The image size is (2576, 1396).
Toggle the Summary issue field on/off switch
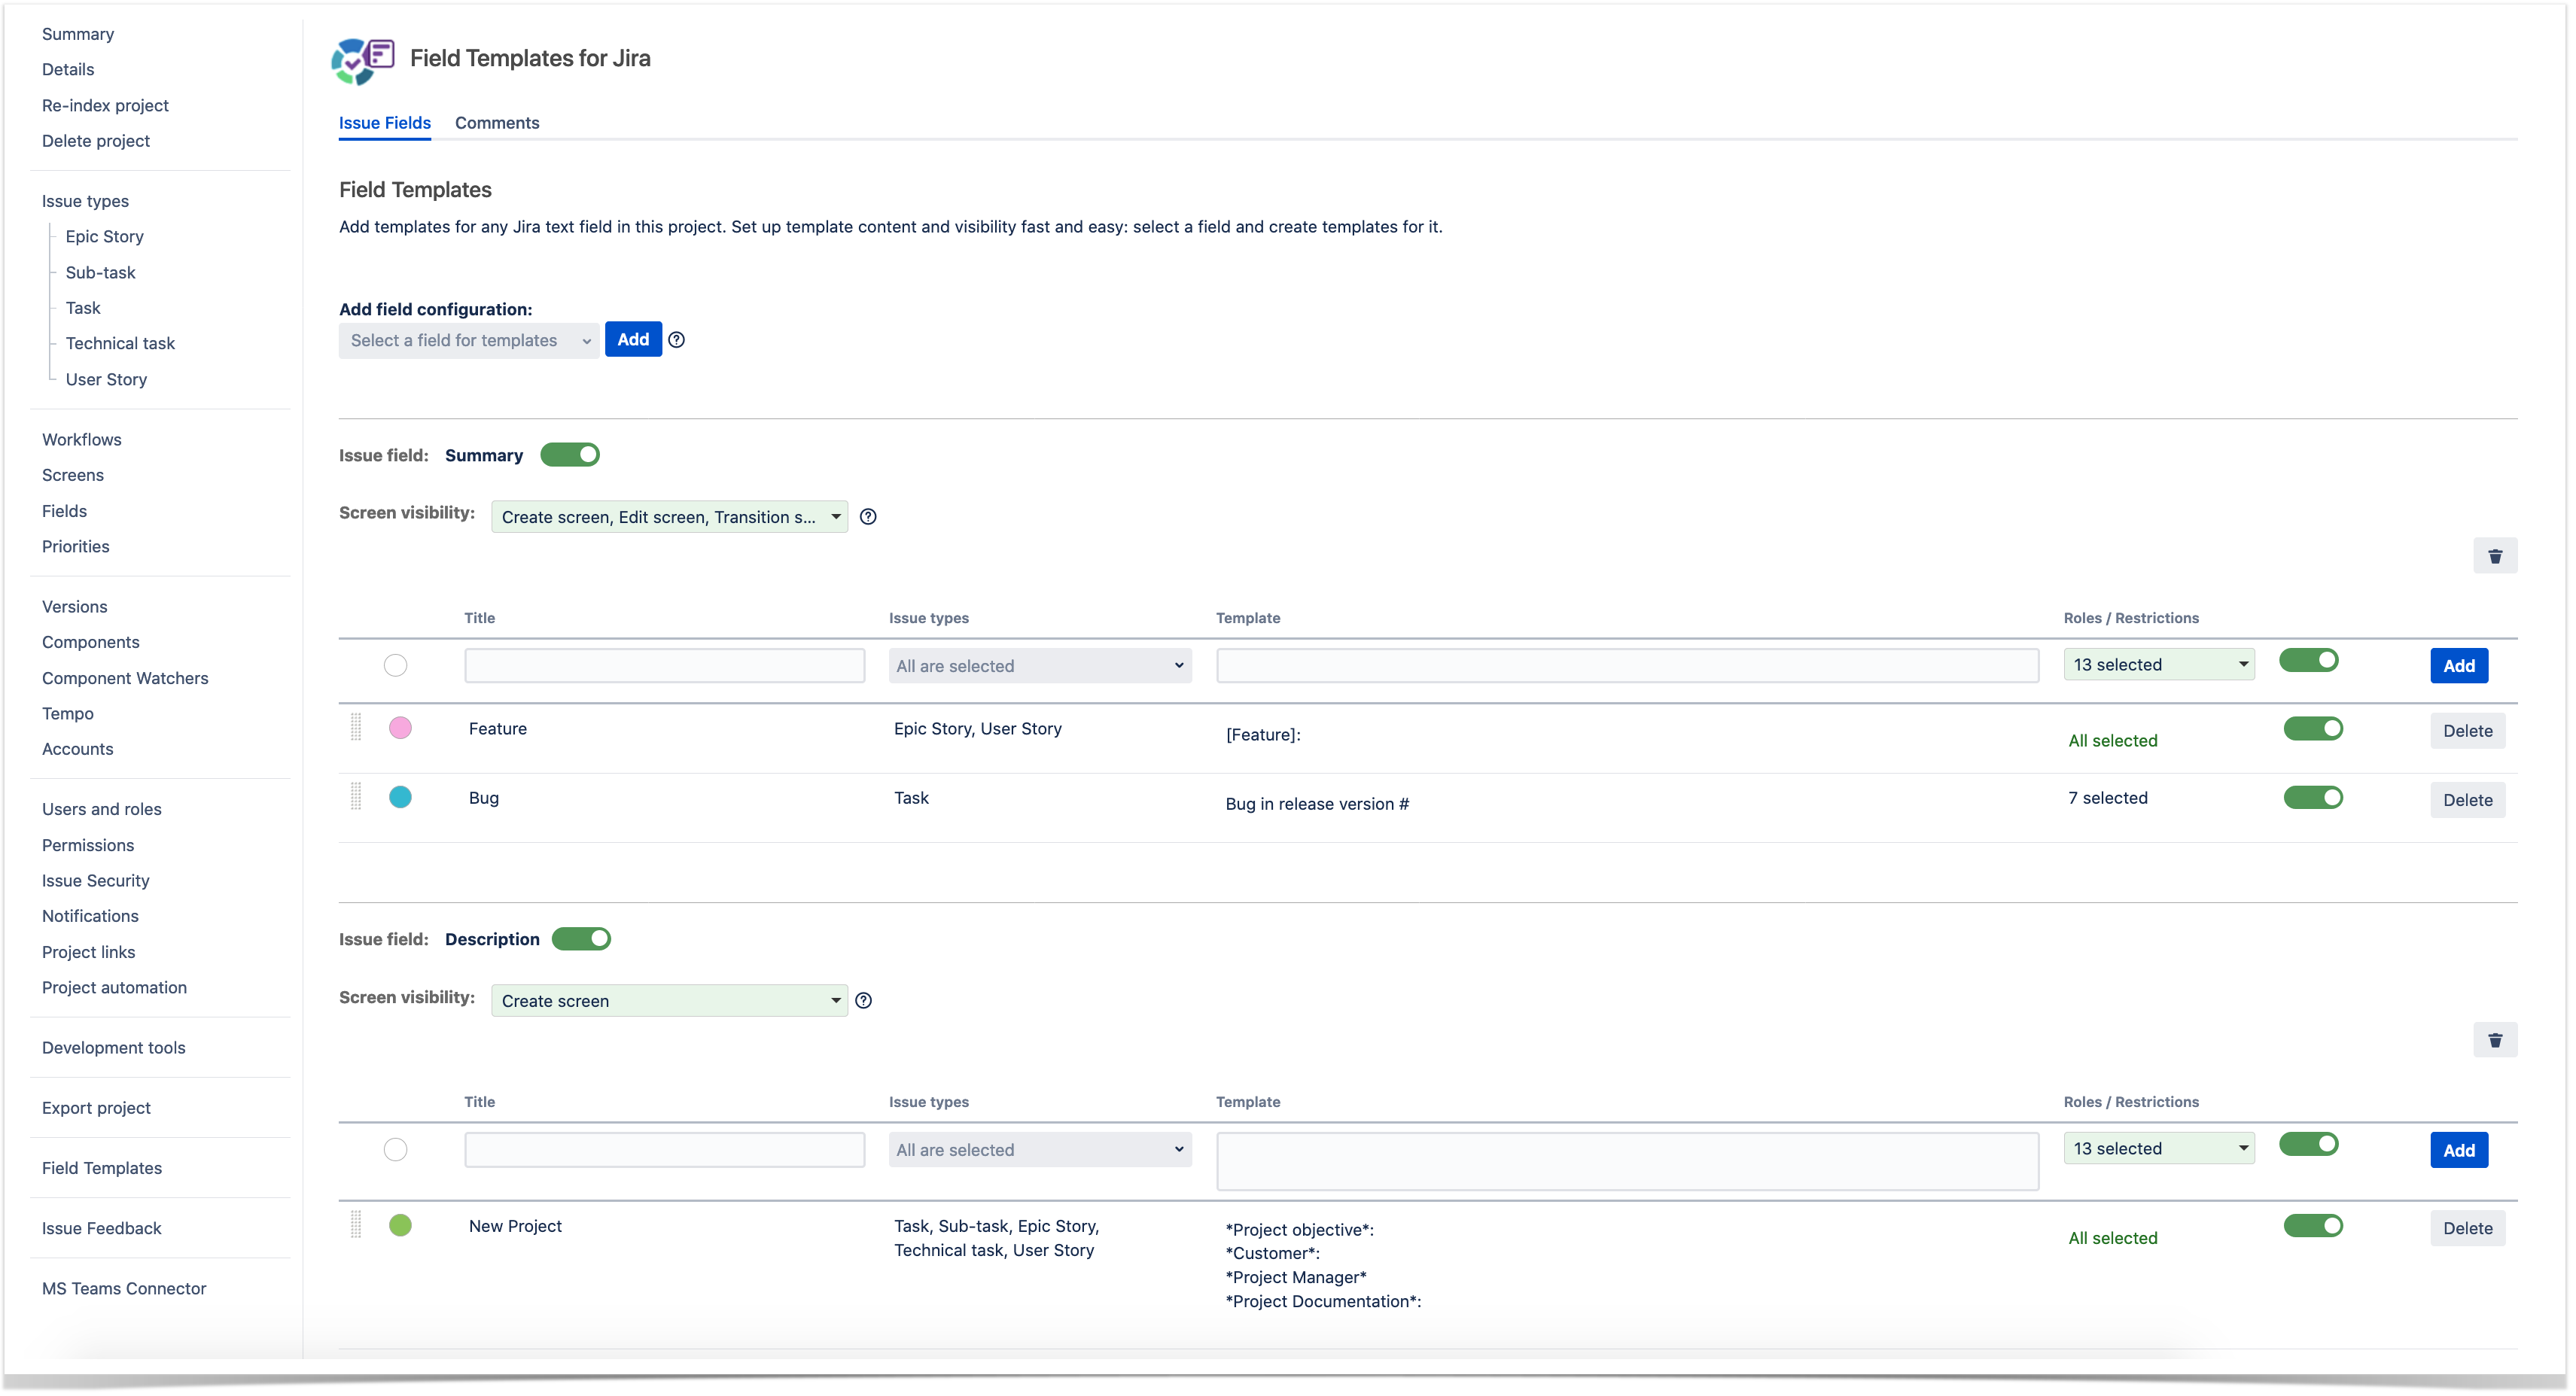573,455
